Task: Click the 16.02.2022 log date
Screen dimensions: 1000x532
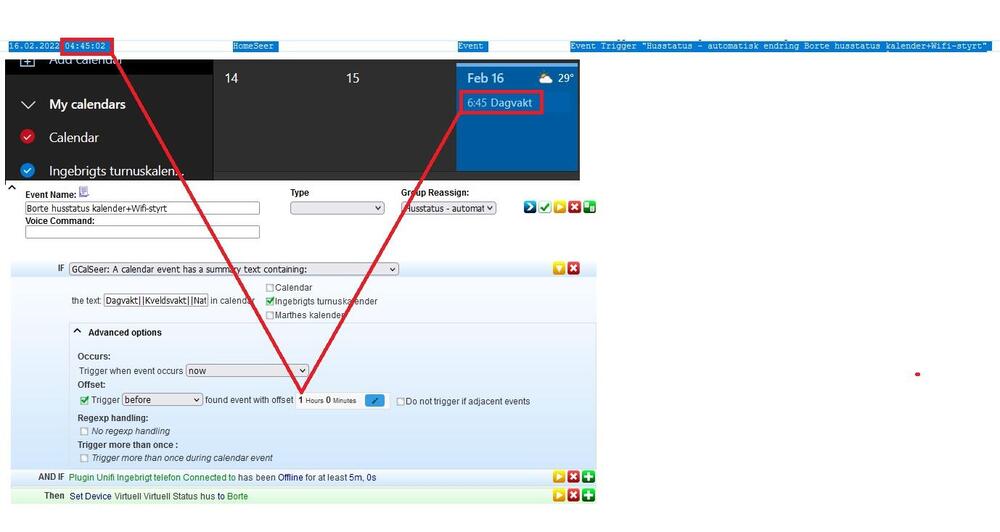Action: (x=34, y=46)
